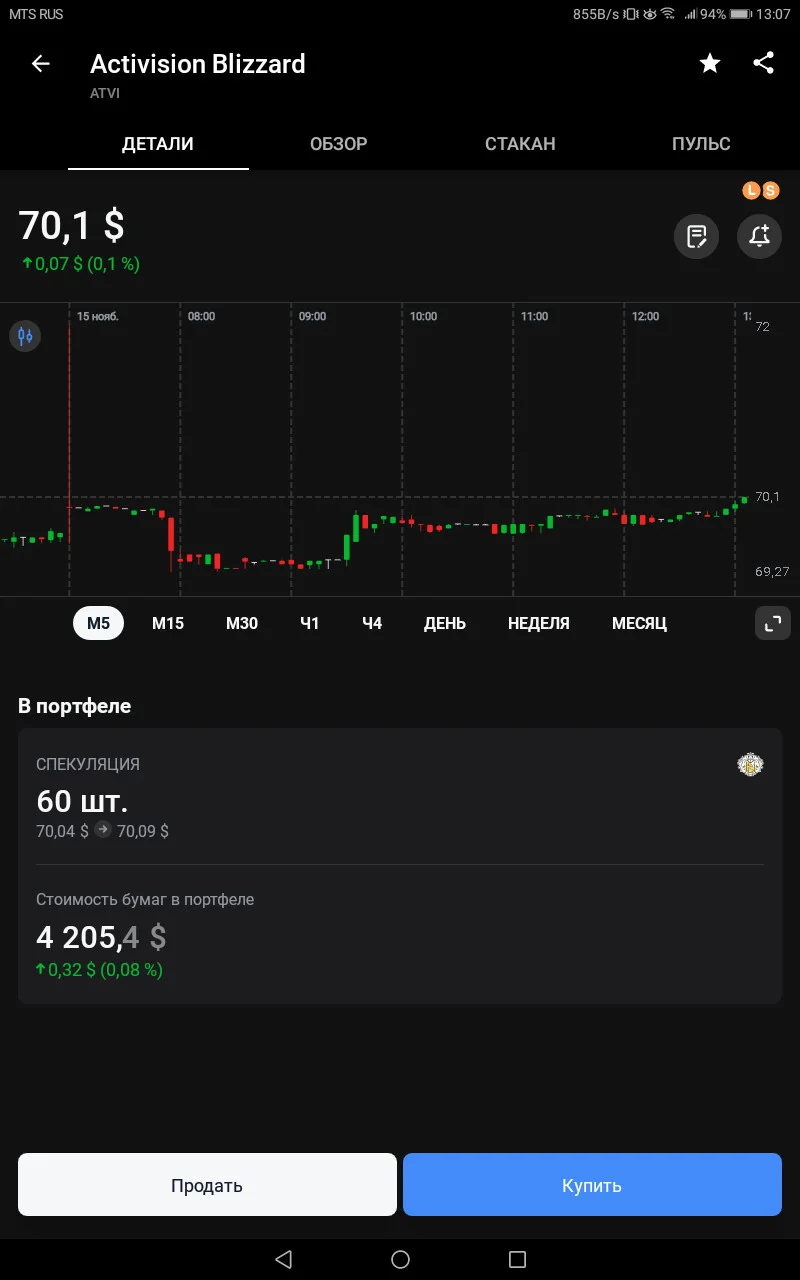Viewport: 800px width, 1280px height.
Task: Tap the back arrow icon
Action: click(x=40, y=64)
